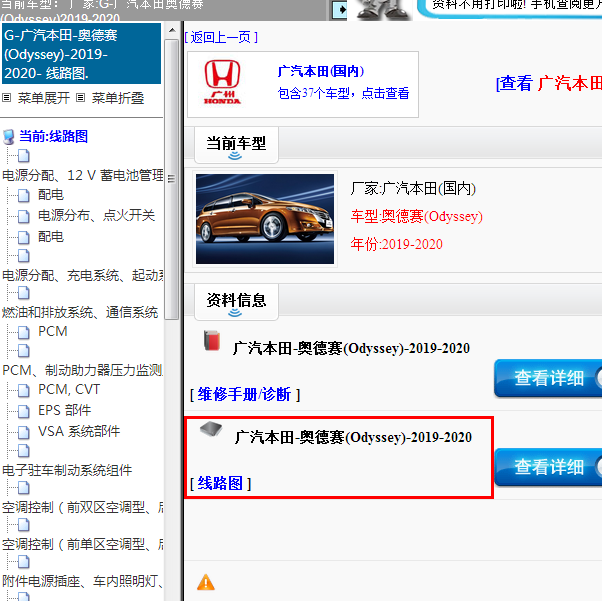Open the gray box icon beside 线路图 entry
602x601 pixels.
[211, 429]
